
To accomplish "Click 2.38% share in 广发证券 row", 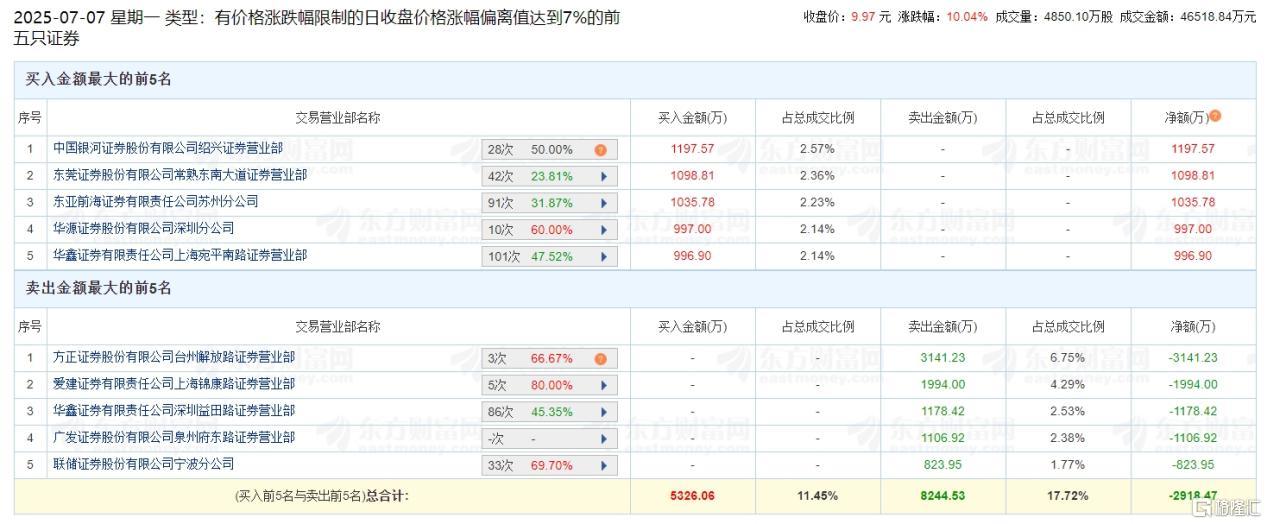I will (x=1068, y=438).
